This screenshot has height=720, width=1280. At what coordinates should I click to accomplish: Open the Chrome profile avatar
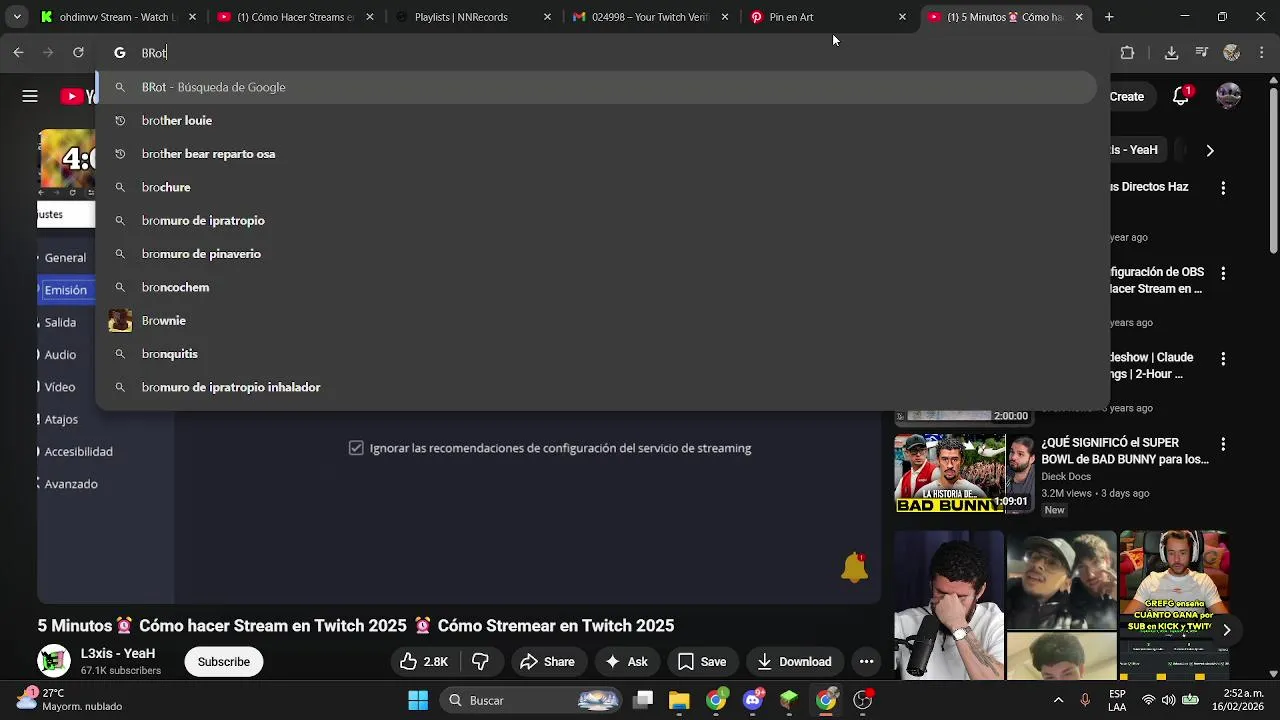[1232, 53]
